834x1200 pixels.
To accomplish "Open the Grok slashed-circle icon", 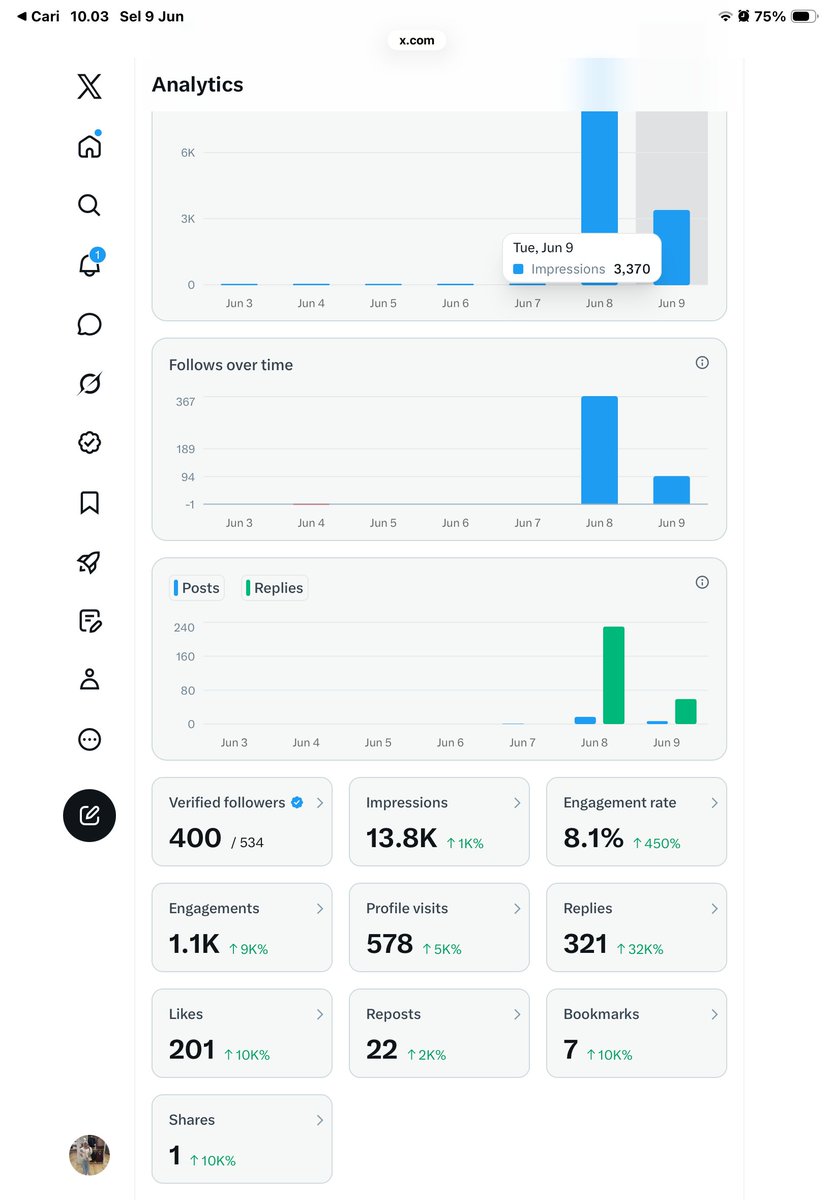I will click(89, 383).
